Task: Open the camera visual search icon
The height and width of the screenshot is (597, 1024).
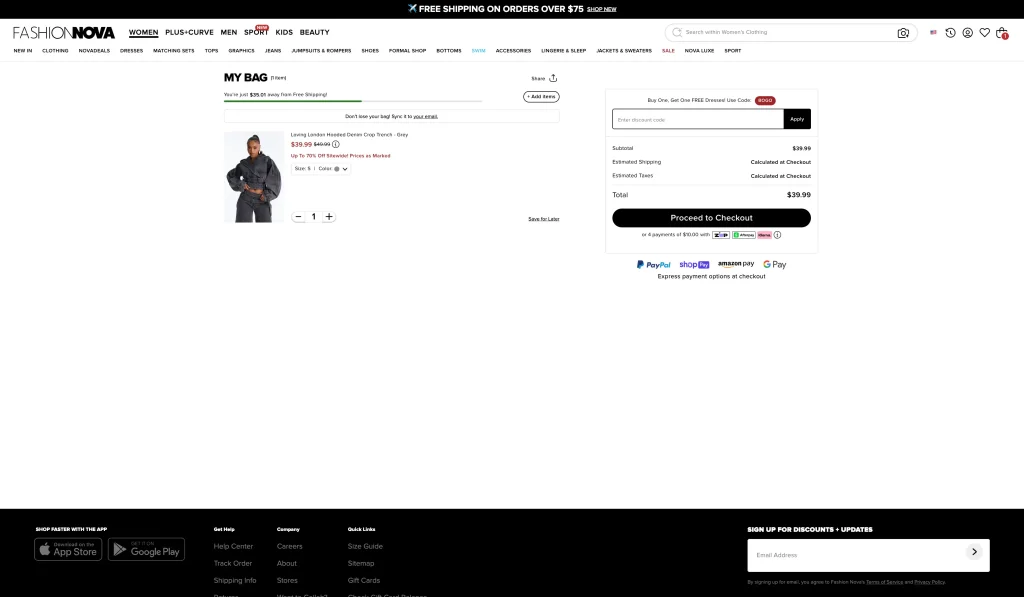Action: pos(903,32)
